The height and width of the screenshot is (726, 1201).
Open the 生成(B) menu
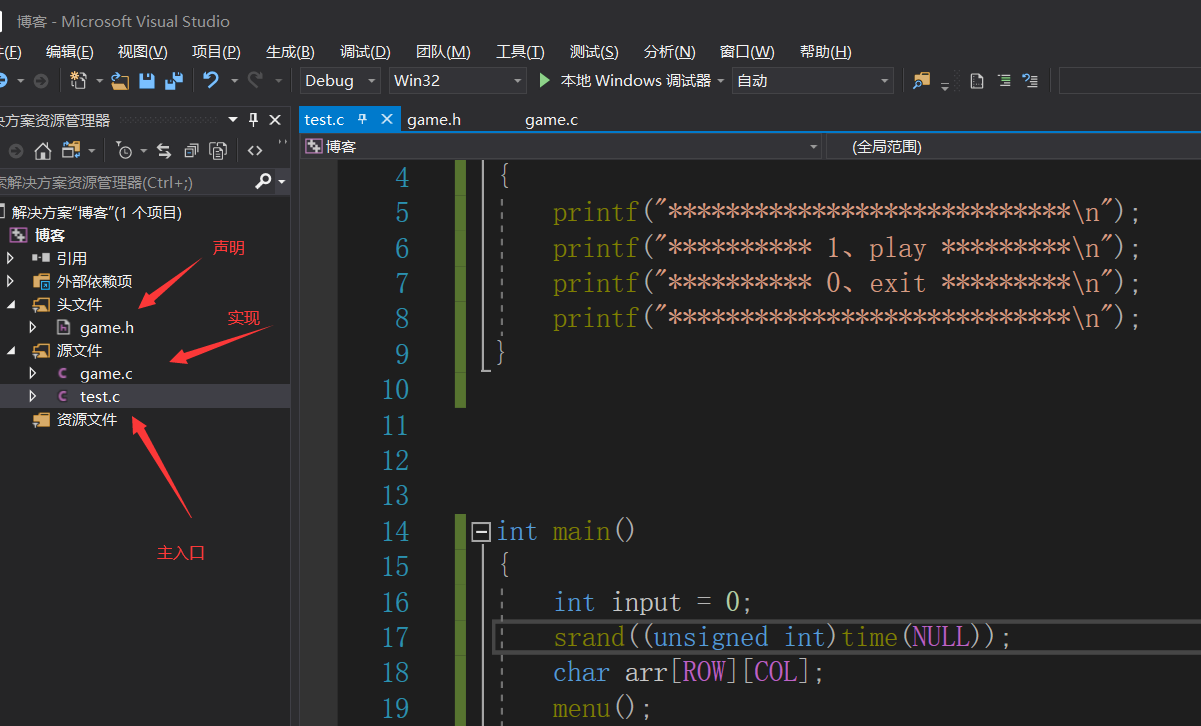point(290,52)
